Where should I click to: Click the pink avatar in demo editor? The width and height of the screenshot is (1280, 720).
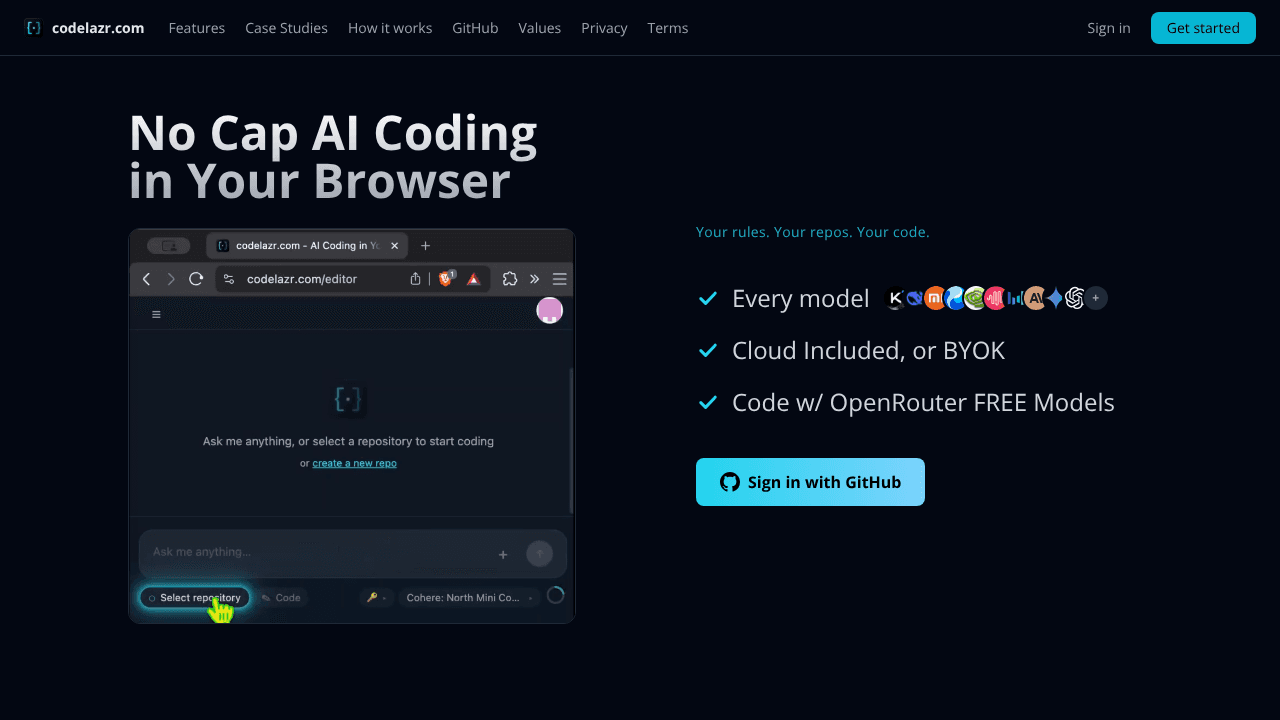(550, 311)
